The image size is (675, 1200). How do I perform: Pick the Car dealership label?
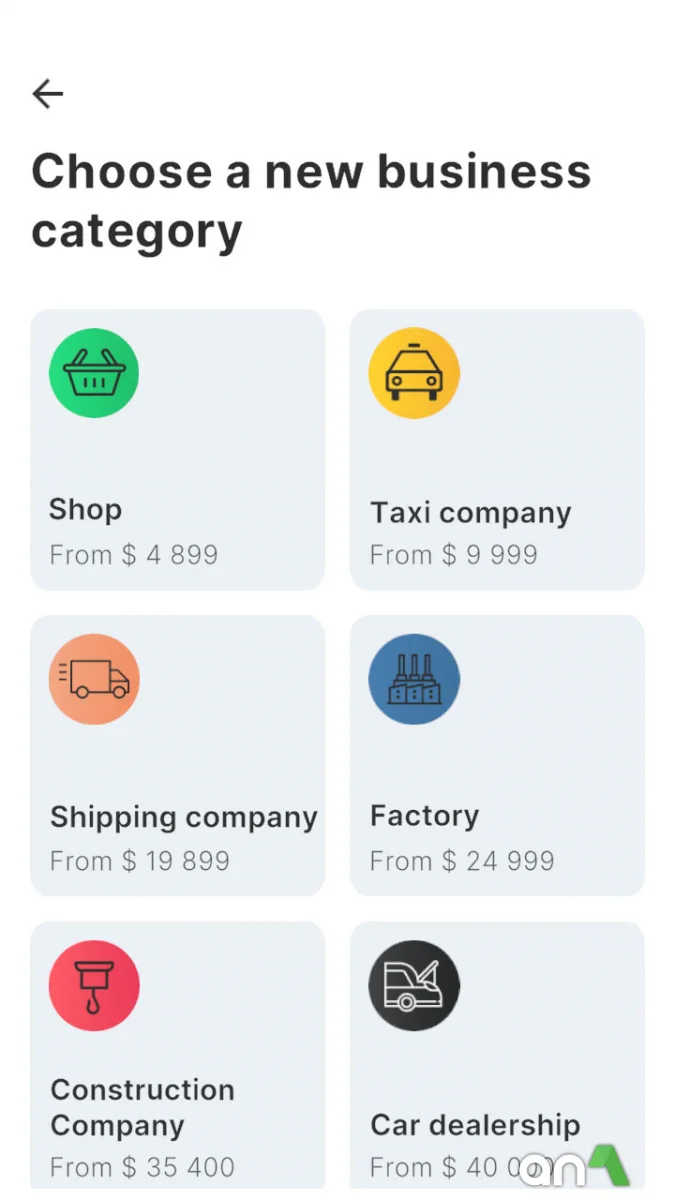475,1124
